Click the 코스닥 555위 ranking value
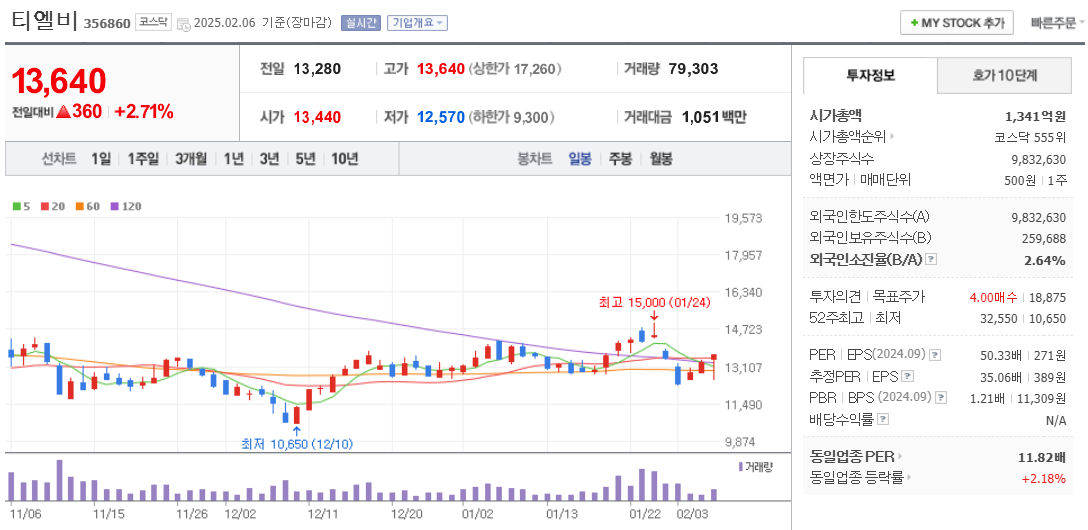 click(1030, 137)
